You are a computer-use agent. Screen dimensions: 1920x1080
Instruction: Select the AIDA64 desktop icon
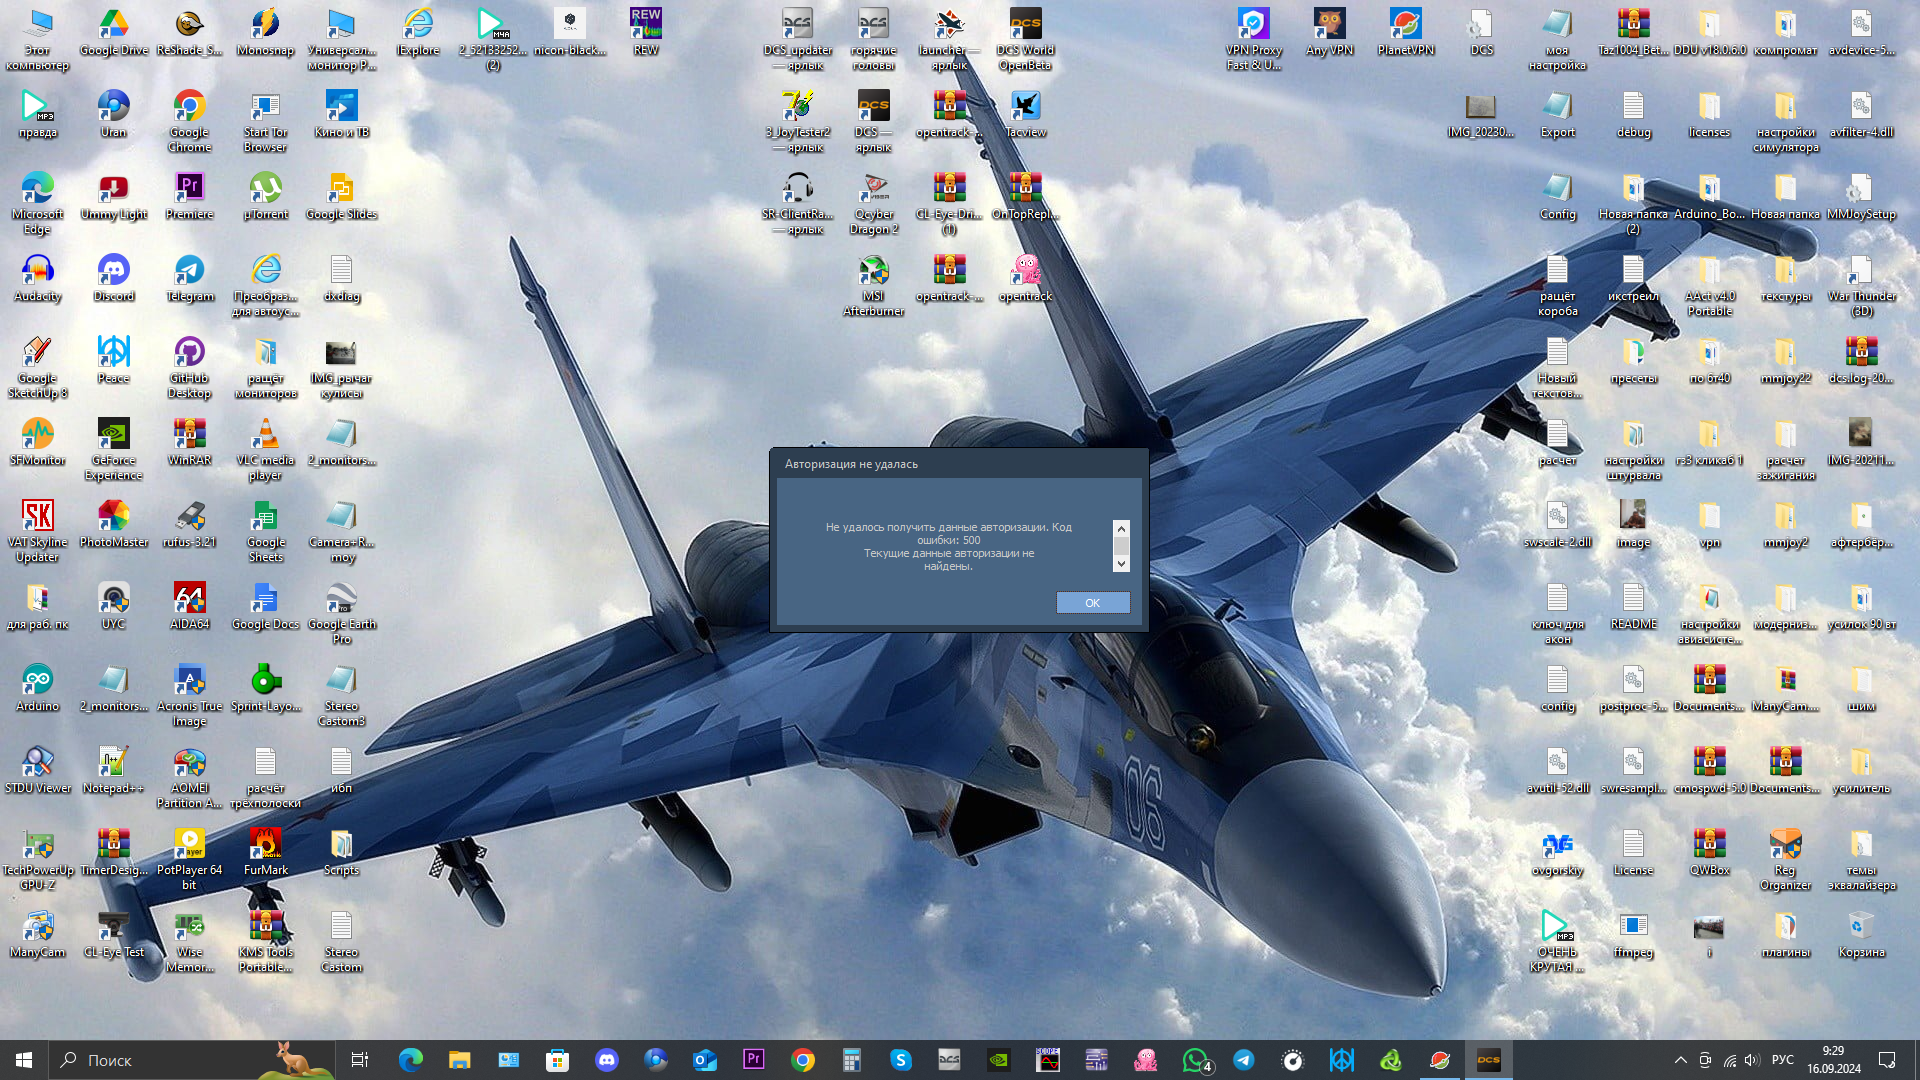point(189,606)
